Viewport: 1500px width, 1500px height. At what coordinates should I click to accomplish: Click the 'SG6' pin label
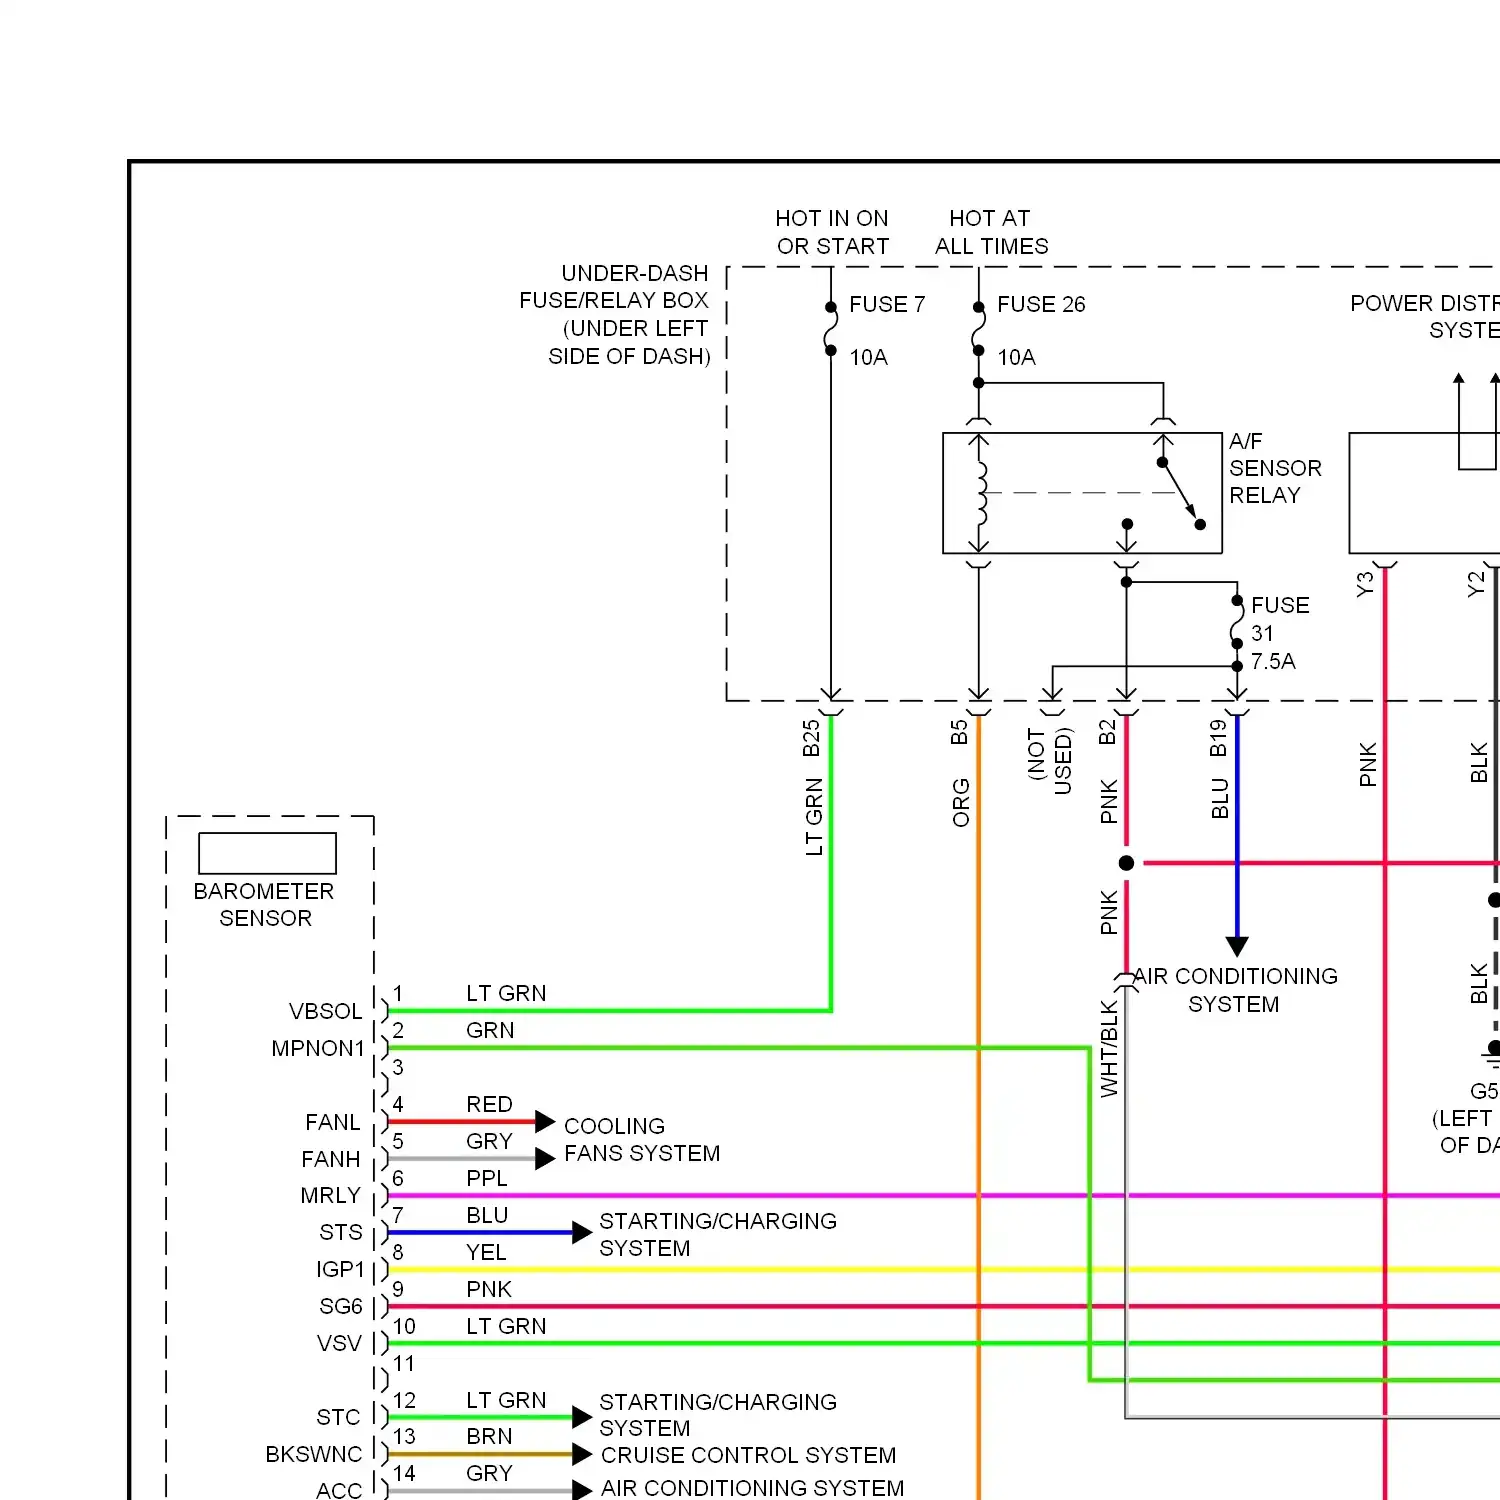point(341,1306)
